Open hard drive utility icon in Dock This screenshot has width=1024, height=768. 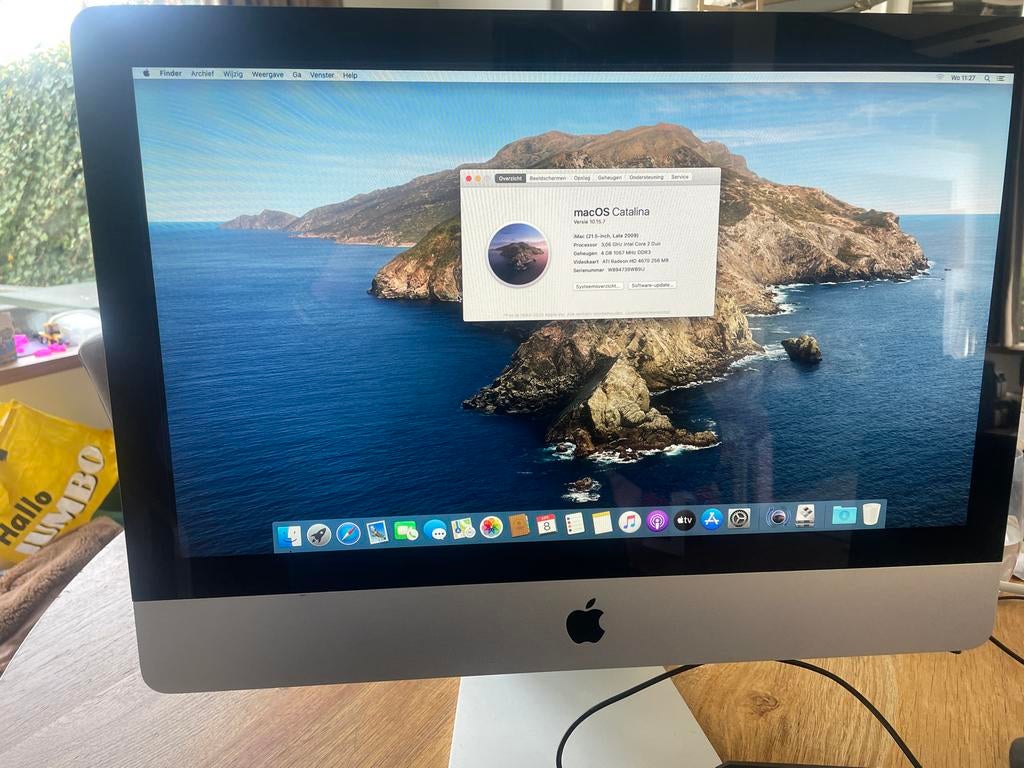[805, 516]
